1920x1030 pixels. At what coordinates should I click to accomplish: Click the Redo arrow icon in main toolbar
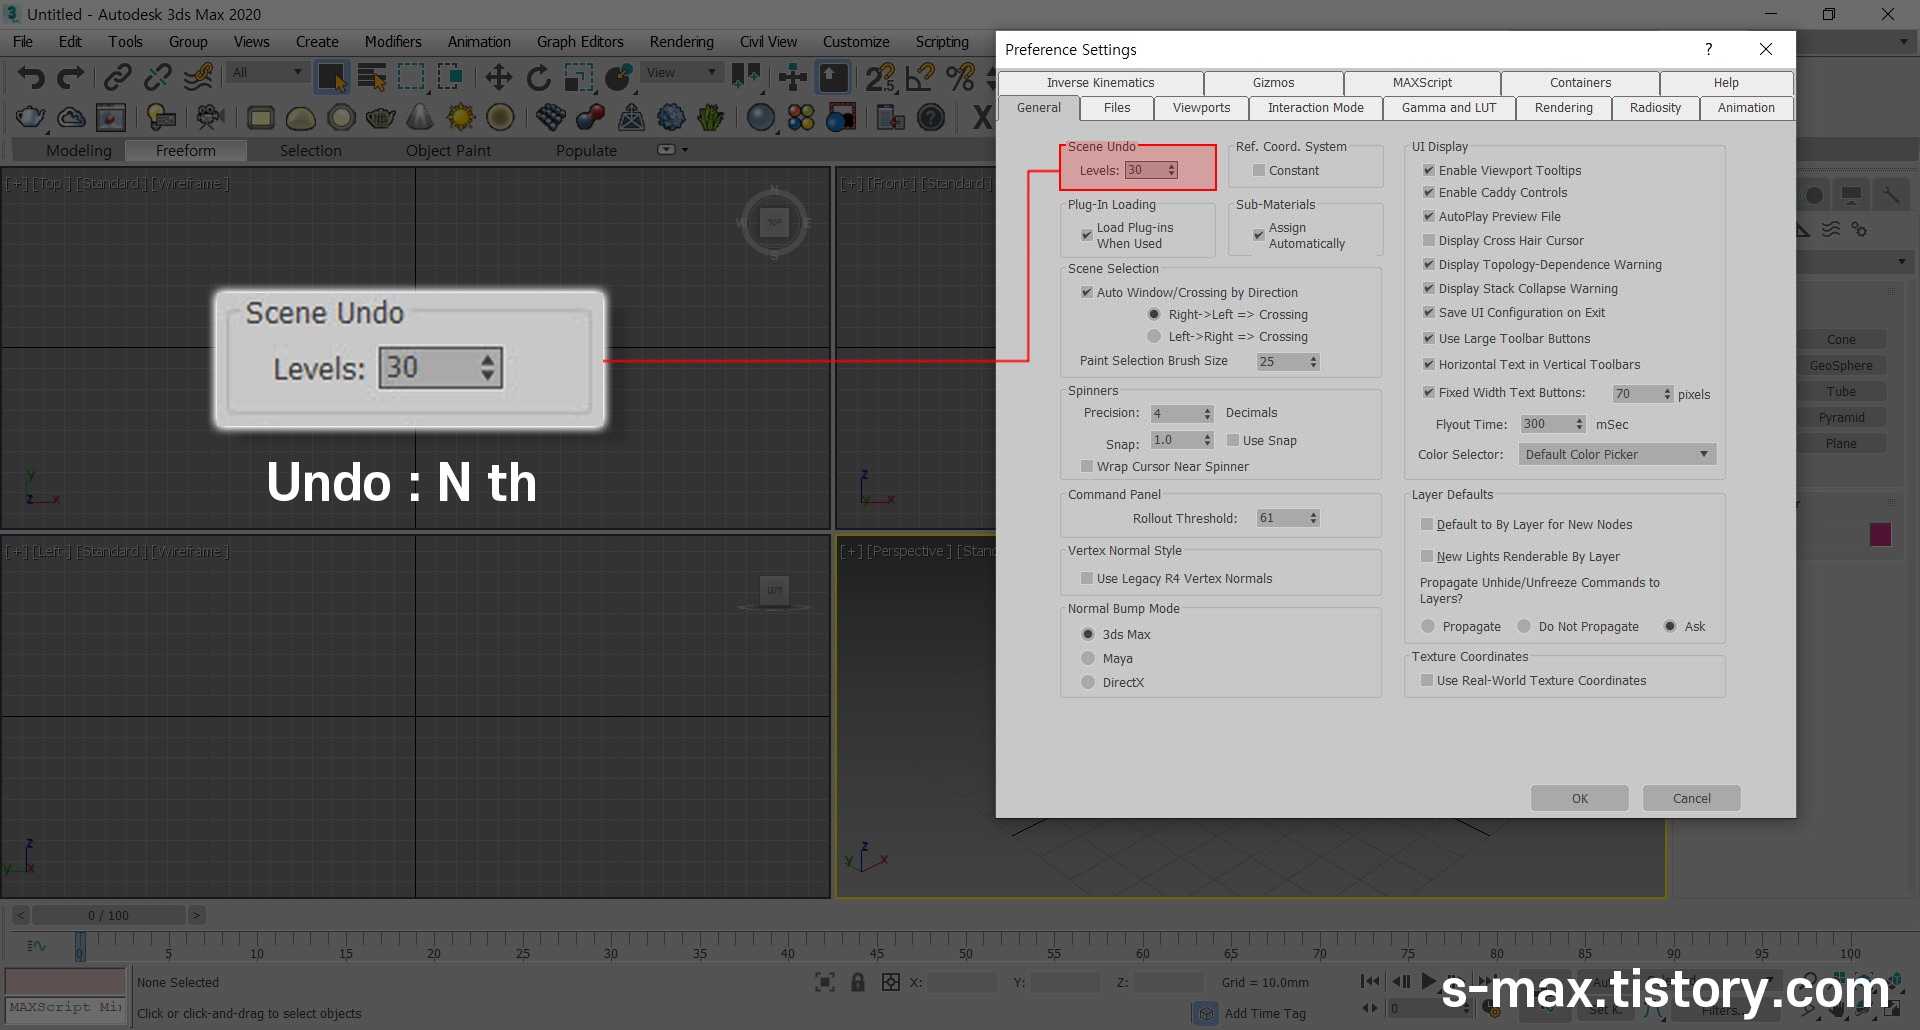tap(71, 77)
